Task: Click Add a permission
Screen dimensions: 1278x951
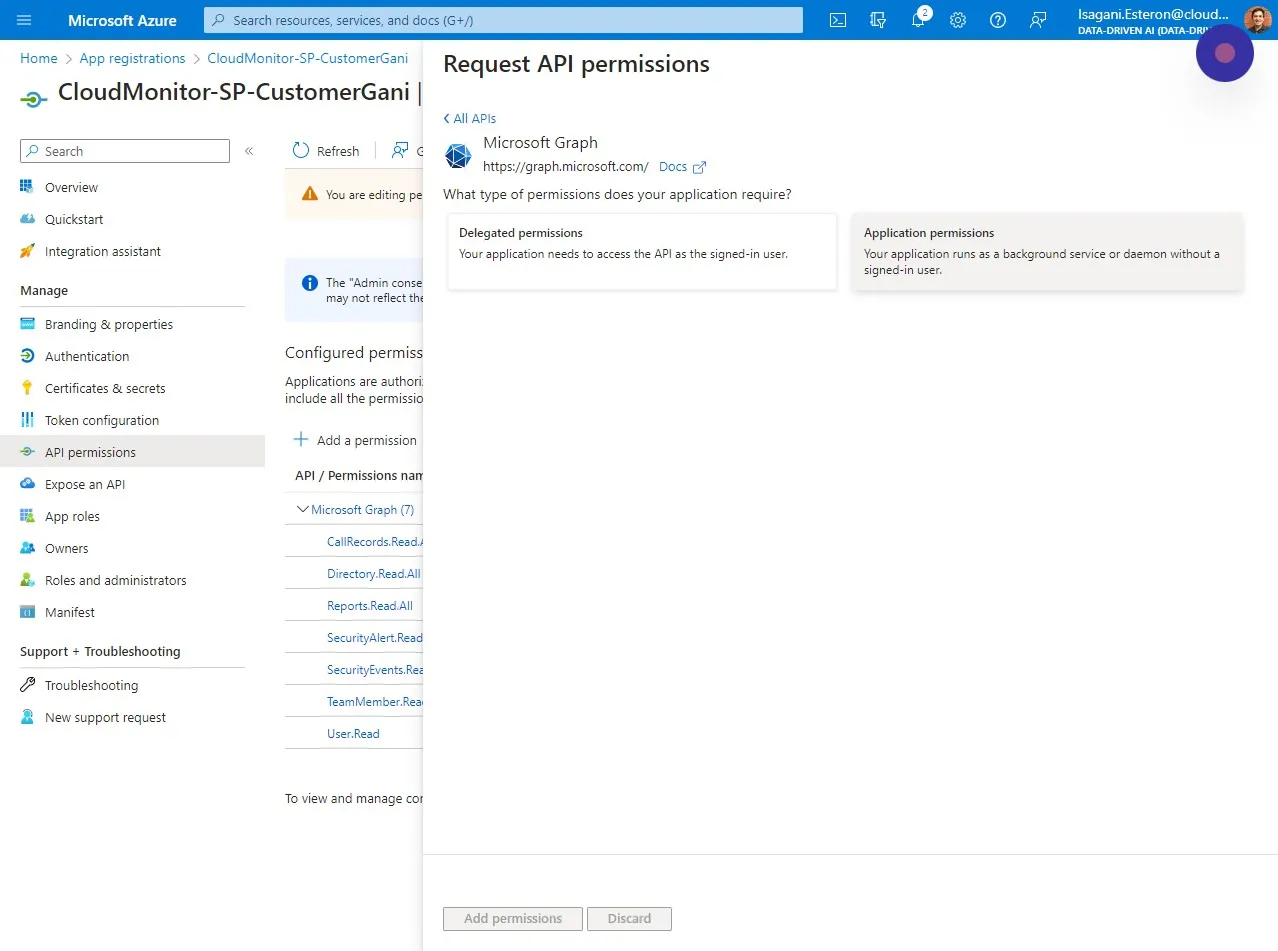Action: (355, 440)
